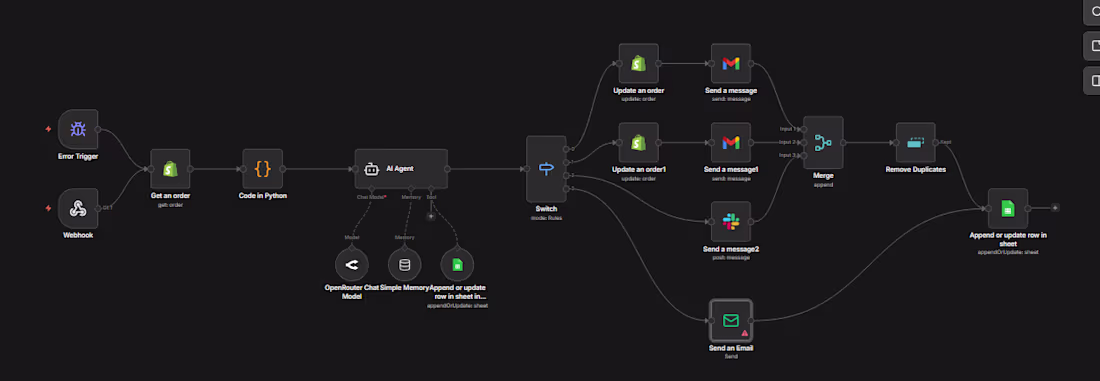Click the Merge Input 1 connector
The height and width of the screenshot is (381, 1100).
[x=803, y=129]
